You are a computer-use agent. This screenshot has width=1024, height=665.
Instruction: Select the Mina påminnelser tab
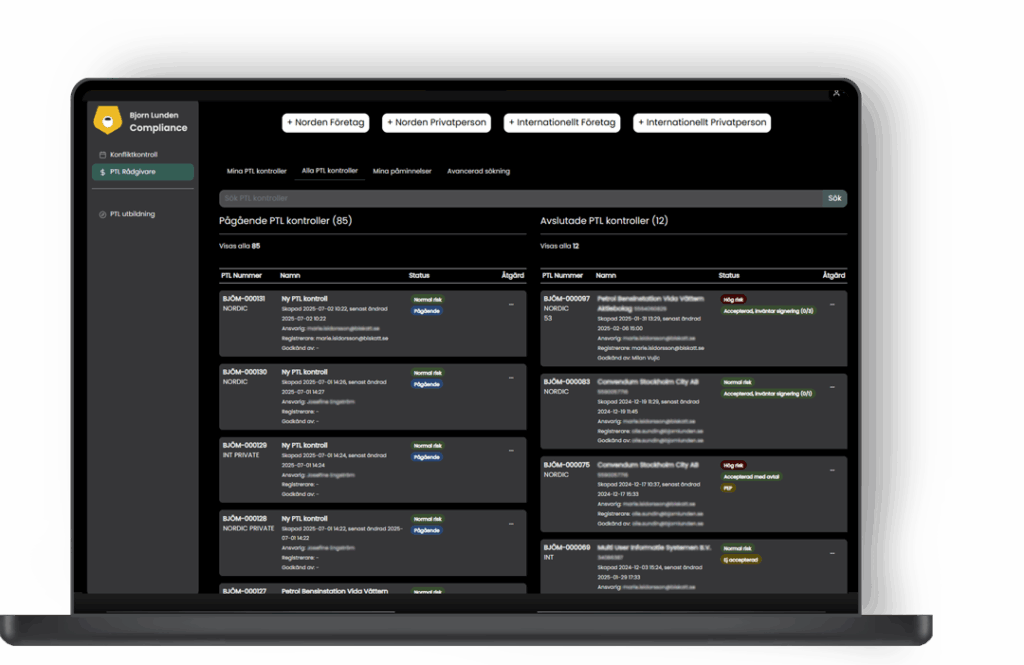pyautogui.click(x=402, y=171)
